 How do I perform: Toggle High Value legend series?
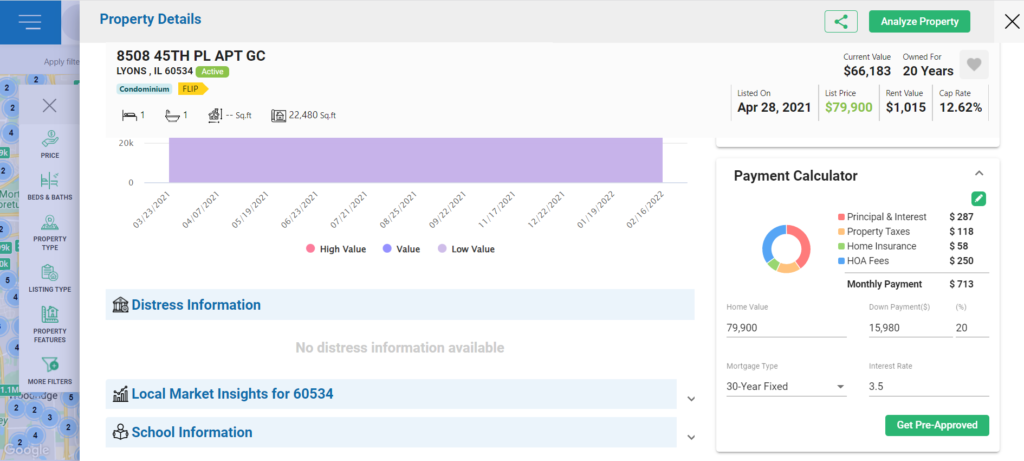(336, 249)
